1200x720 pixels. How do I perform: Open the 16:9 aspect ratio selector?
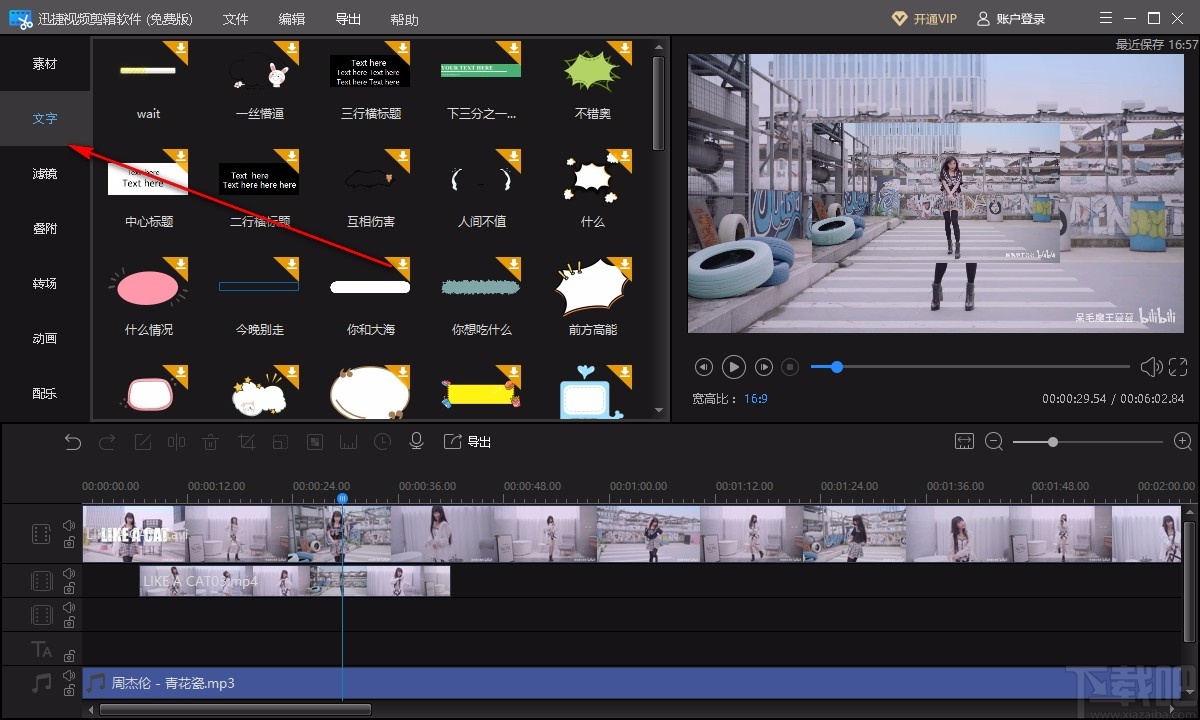click(755, 398)
